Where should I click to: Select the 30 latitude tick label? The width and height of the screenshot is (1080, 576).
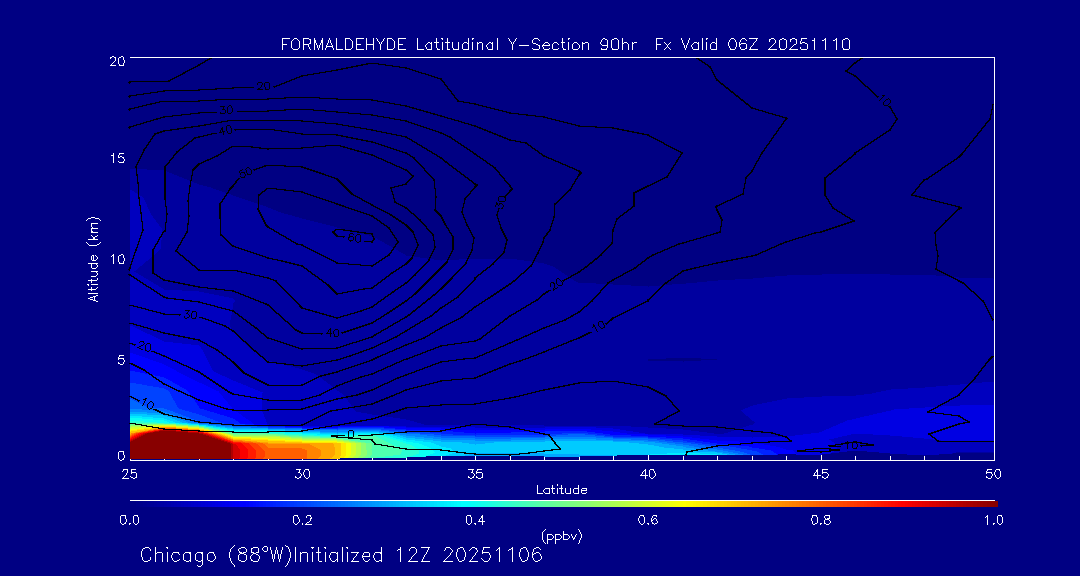tap(302, 473)
